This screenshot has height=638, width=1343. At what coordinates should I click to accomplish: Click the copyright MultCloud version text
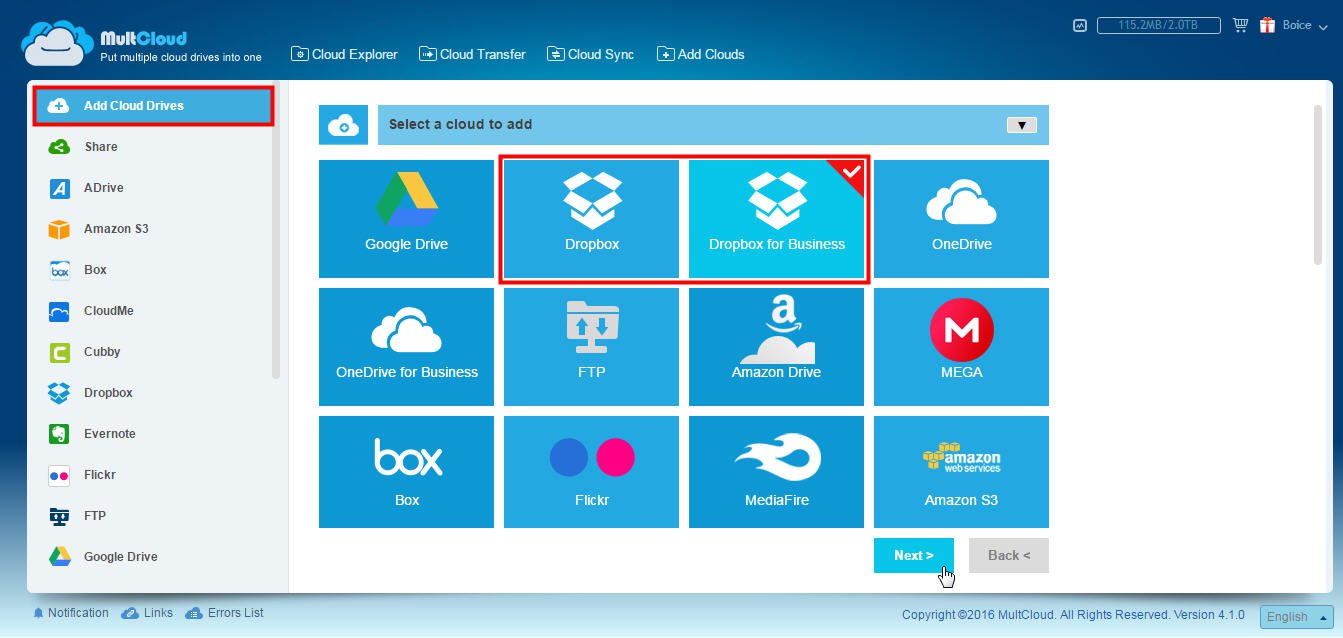point(1073,615)
